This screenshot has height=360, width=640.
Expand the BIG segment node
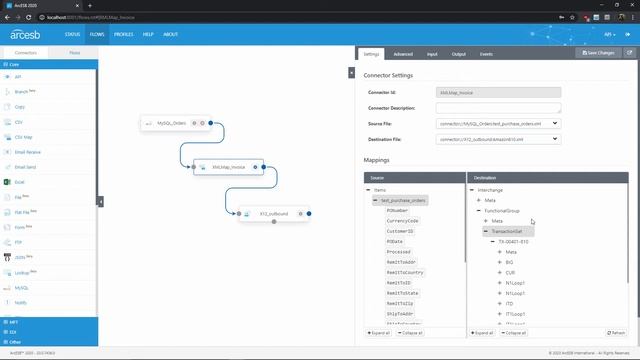pyautogui.click(x=500, y=262)
